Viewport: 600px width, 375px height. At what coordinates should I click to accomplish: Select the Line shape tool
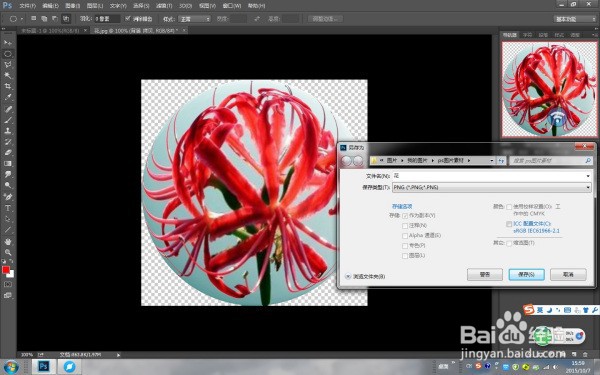click(x=8, y=230)
